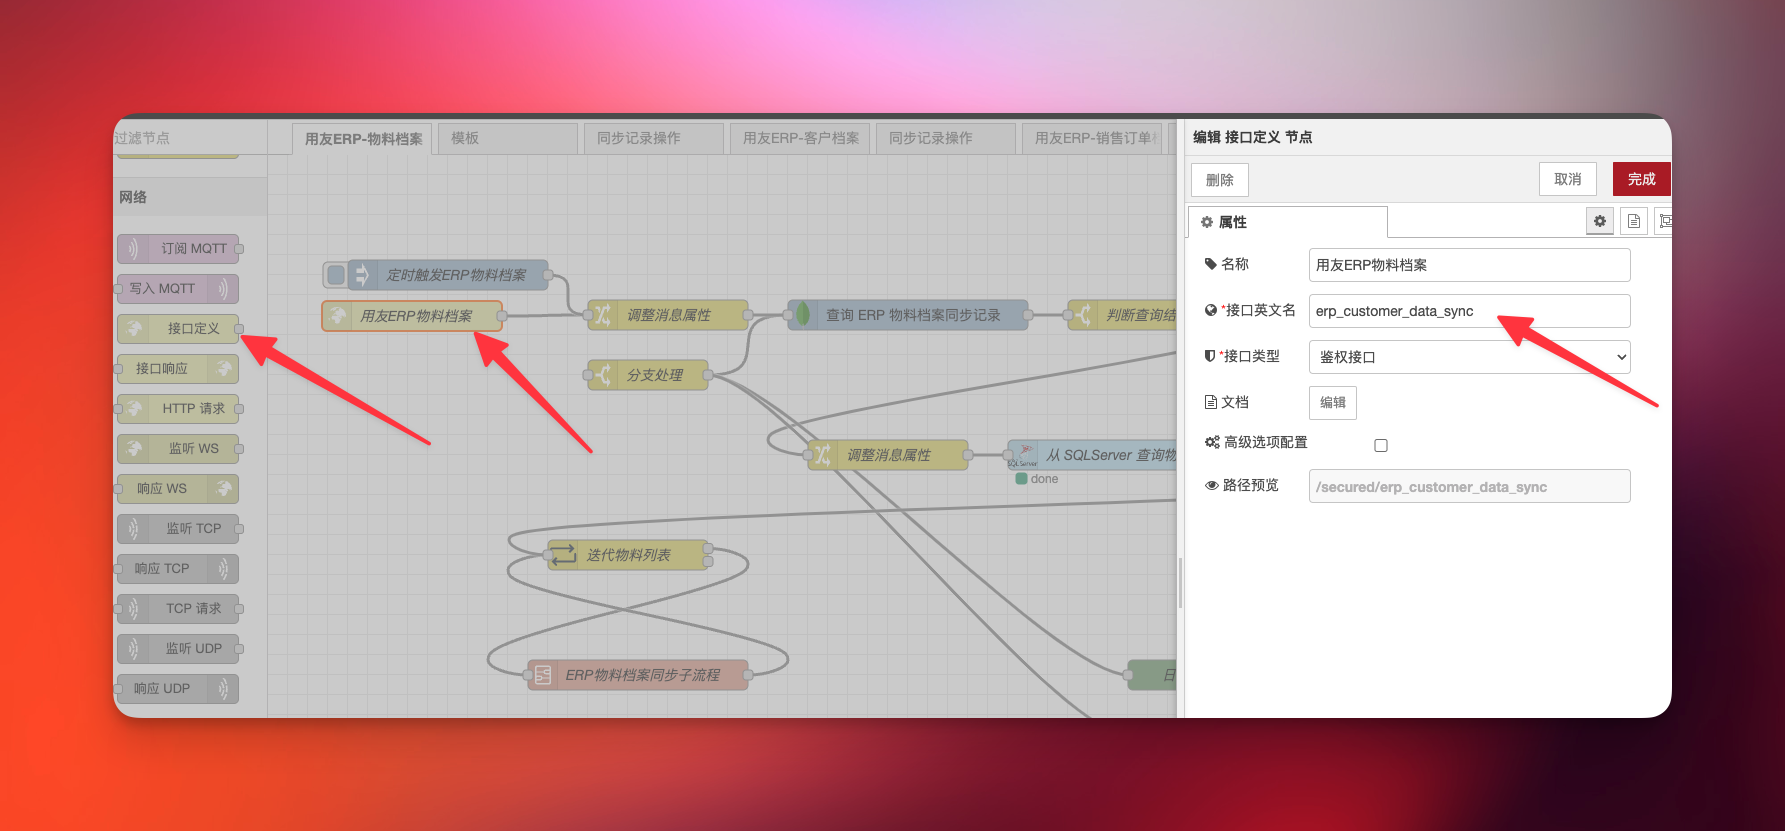Switch to the 用友ERP-客户档案 tab

800,138
